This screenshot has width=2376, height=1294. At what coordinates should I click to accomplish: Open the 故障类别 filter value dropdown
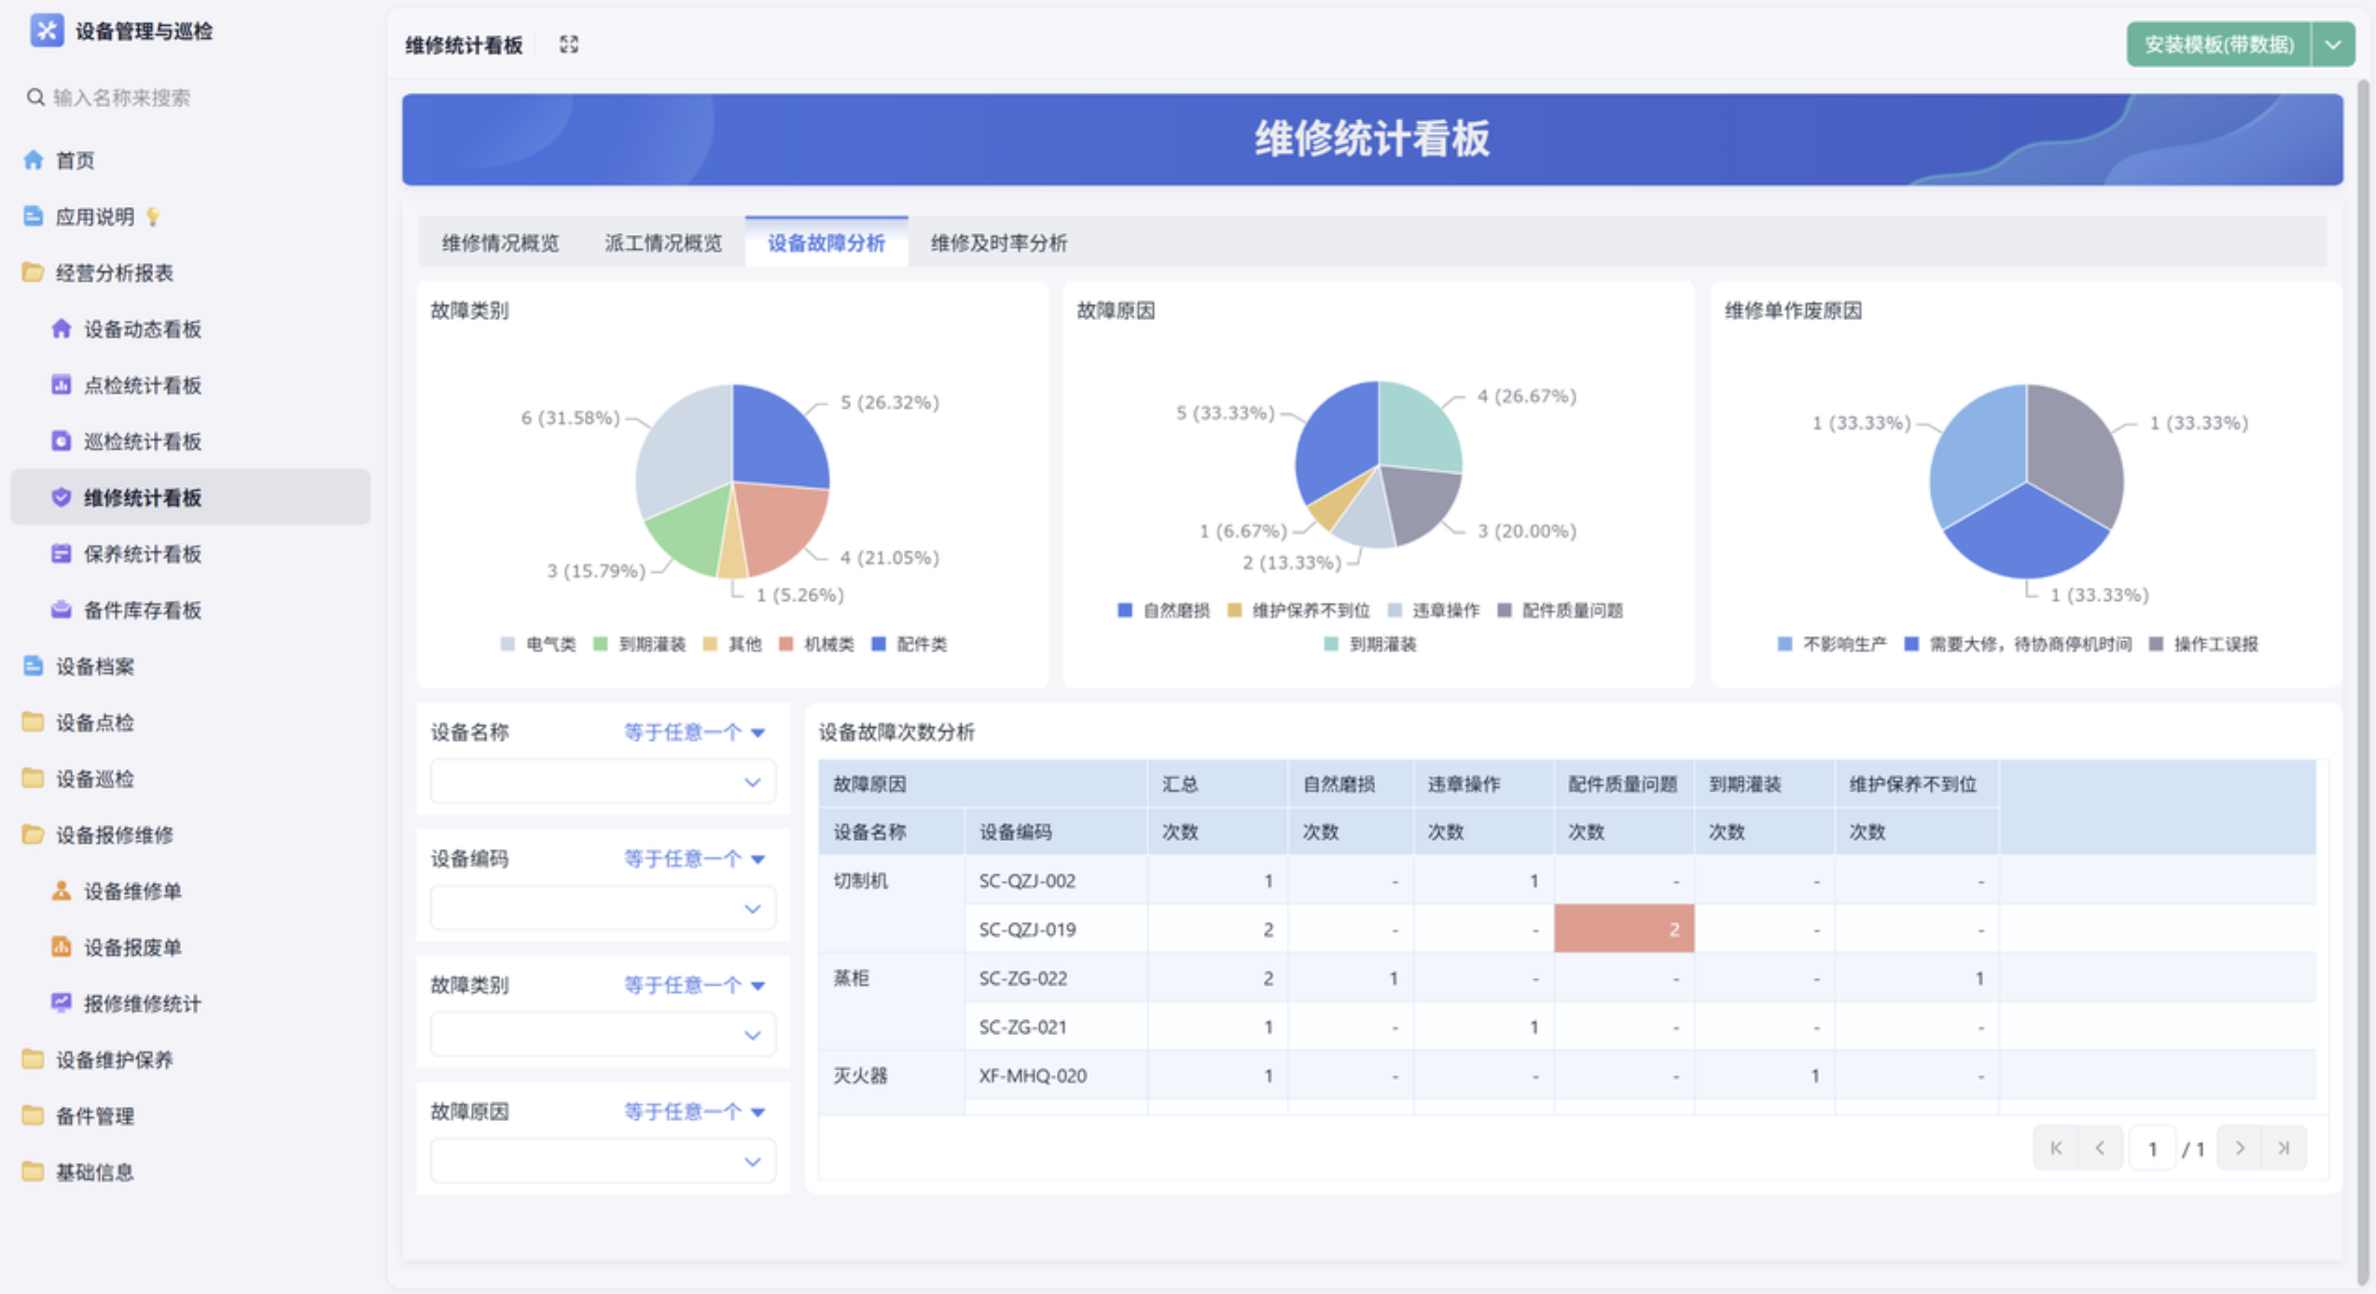[x=603, y=1035]
